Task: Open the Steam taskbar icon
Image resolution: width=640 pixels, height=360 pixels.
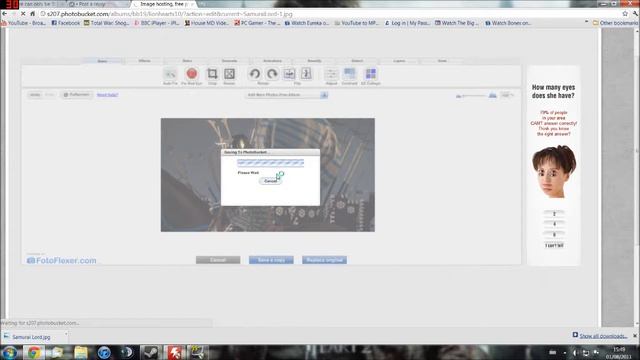Action: coord(151,352)
